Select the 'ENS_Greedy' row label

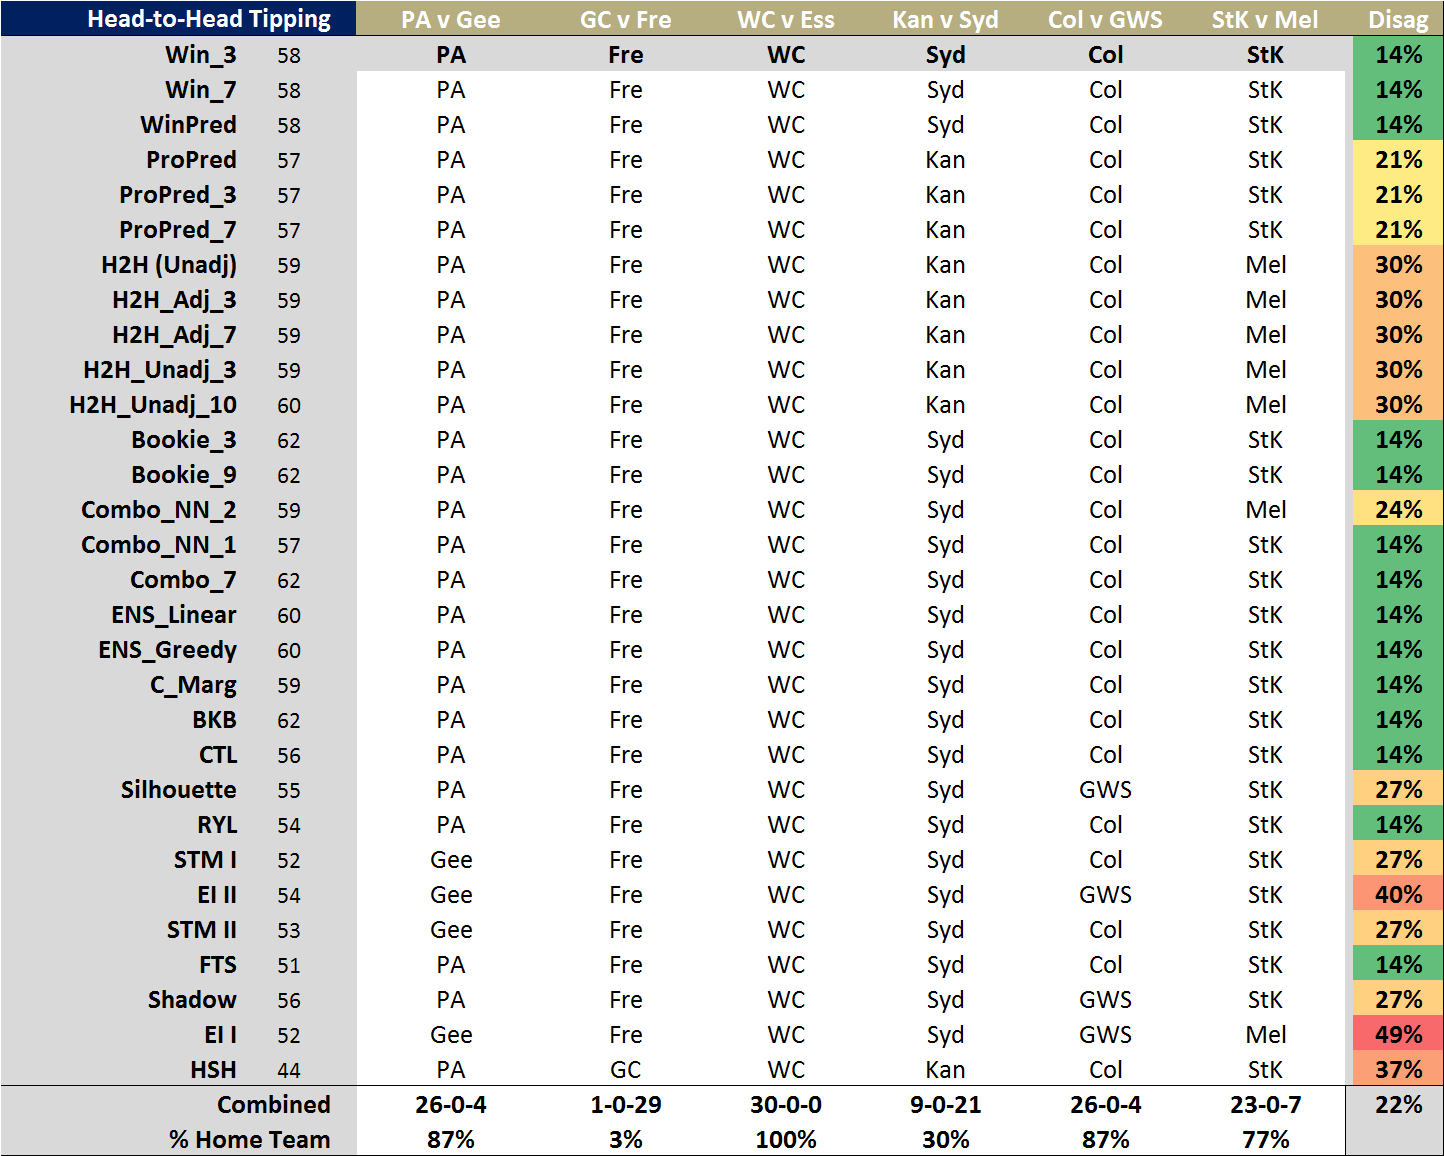coord(168,650)
